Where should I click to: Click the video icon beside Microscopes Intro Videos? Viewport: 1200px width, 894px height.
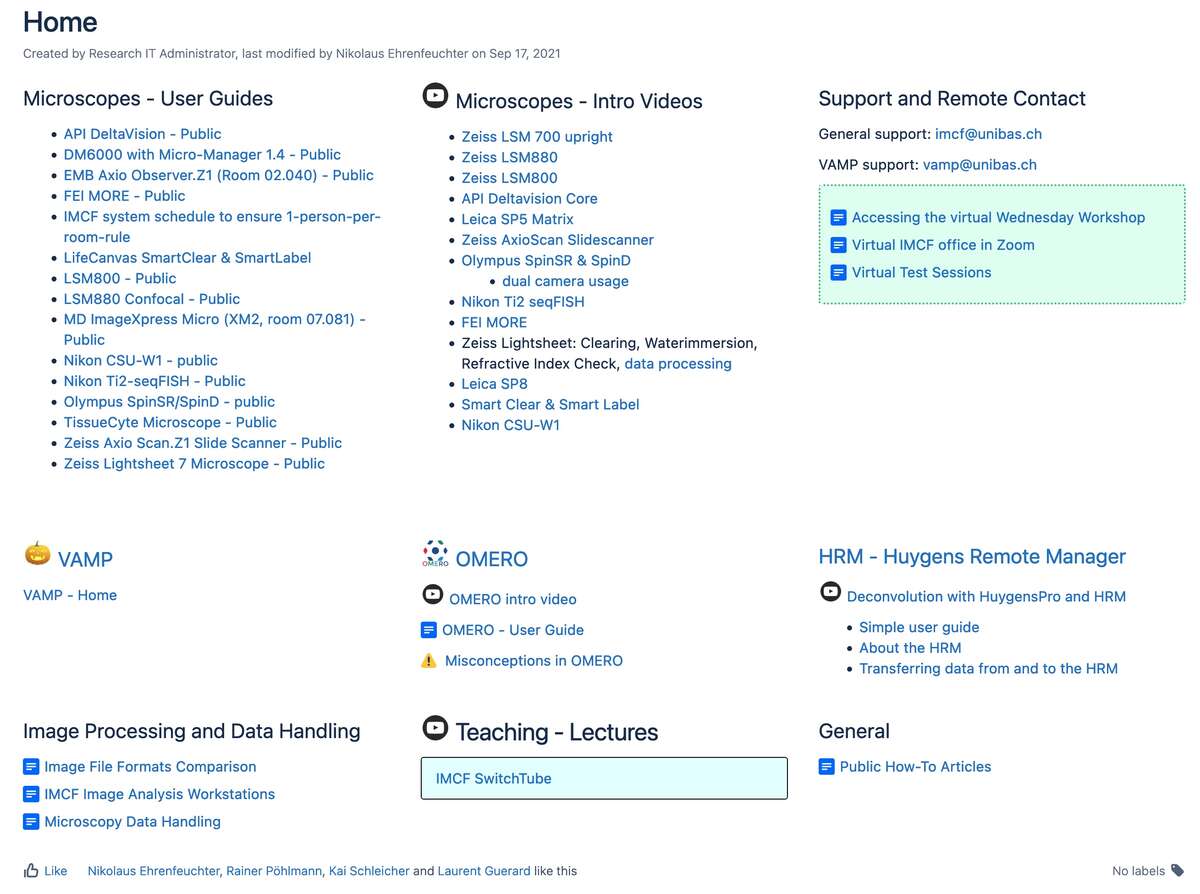(x=435, y=96)
